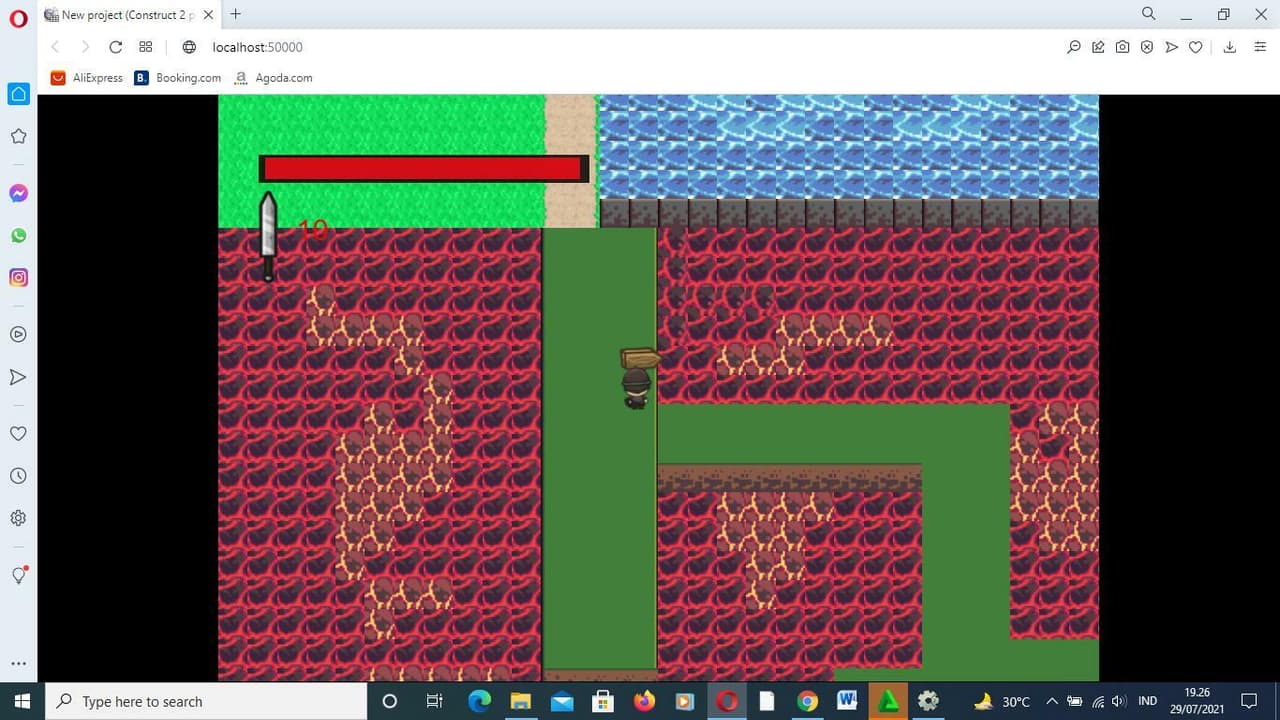Add page to bookmarks with heart
The height and width of the screenshot is (720, 1280).
coord(1195,47)
